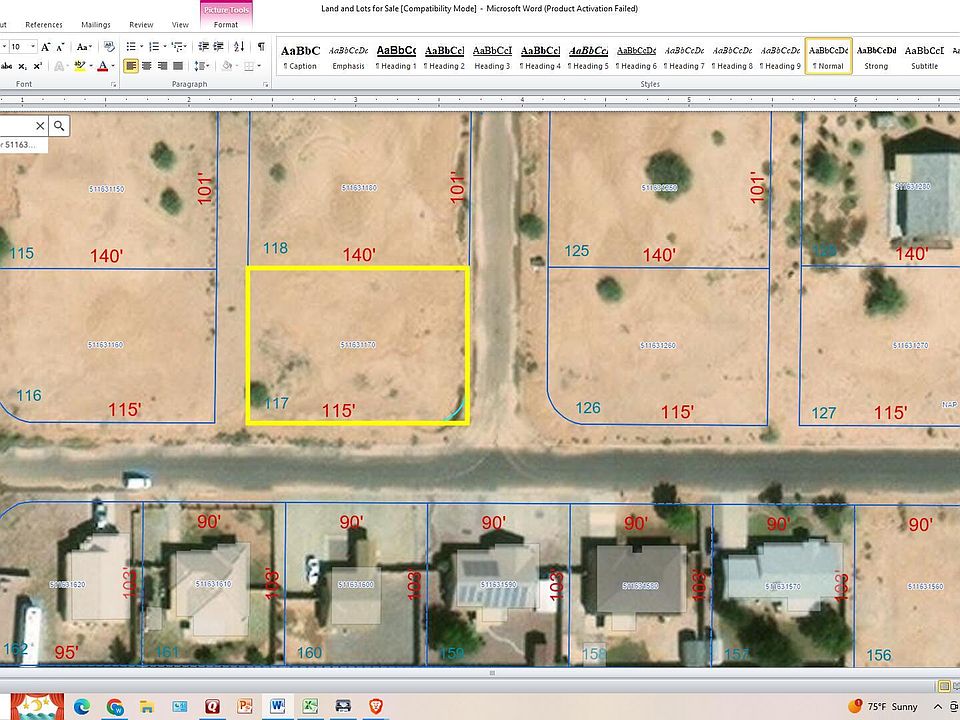960x720 pixels.
Task: Click the Text Effects icon
Action: (x=59, y=66)
